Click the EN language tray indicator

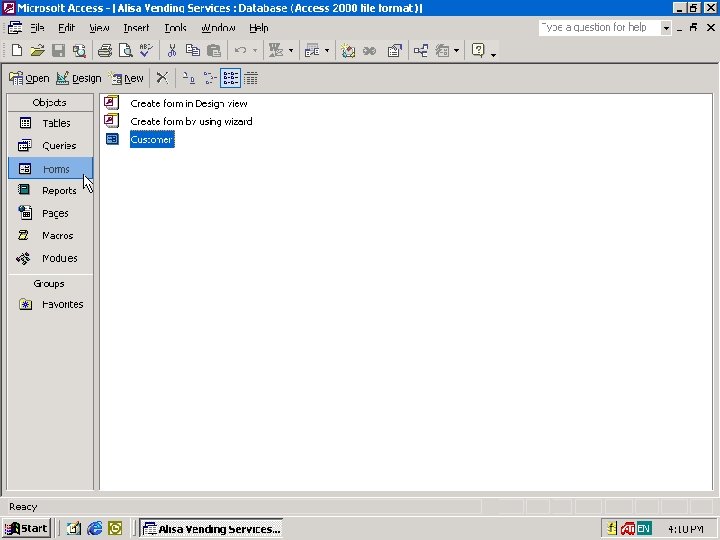coord(644,529)
